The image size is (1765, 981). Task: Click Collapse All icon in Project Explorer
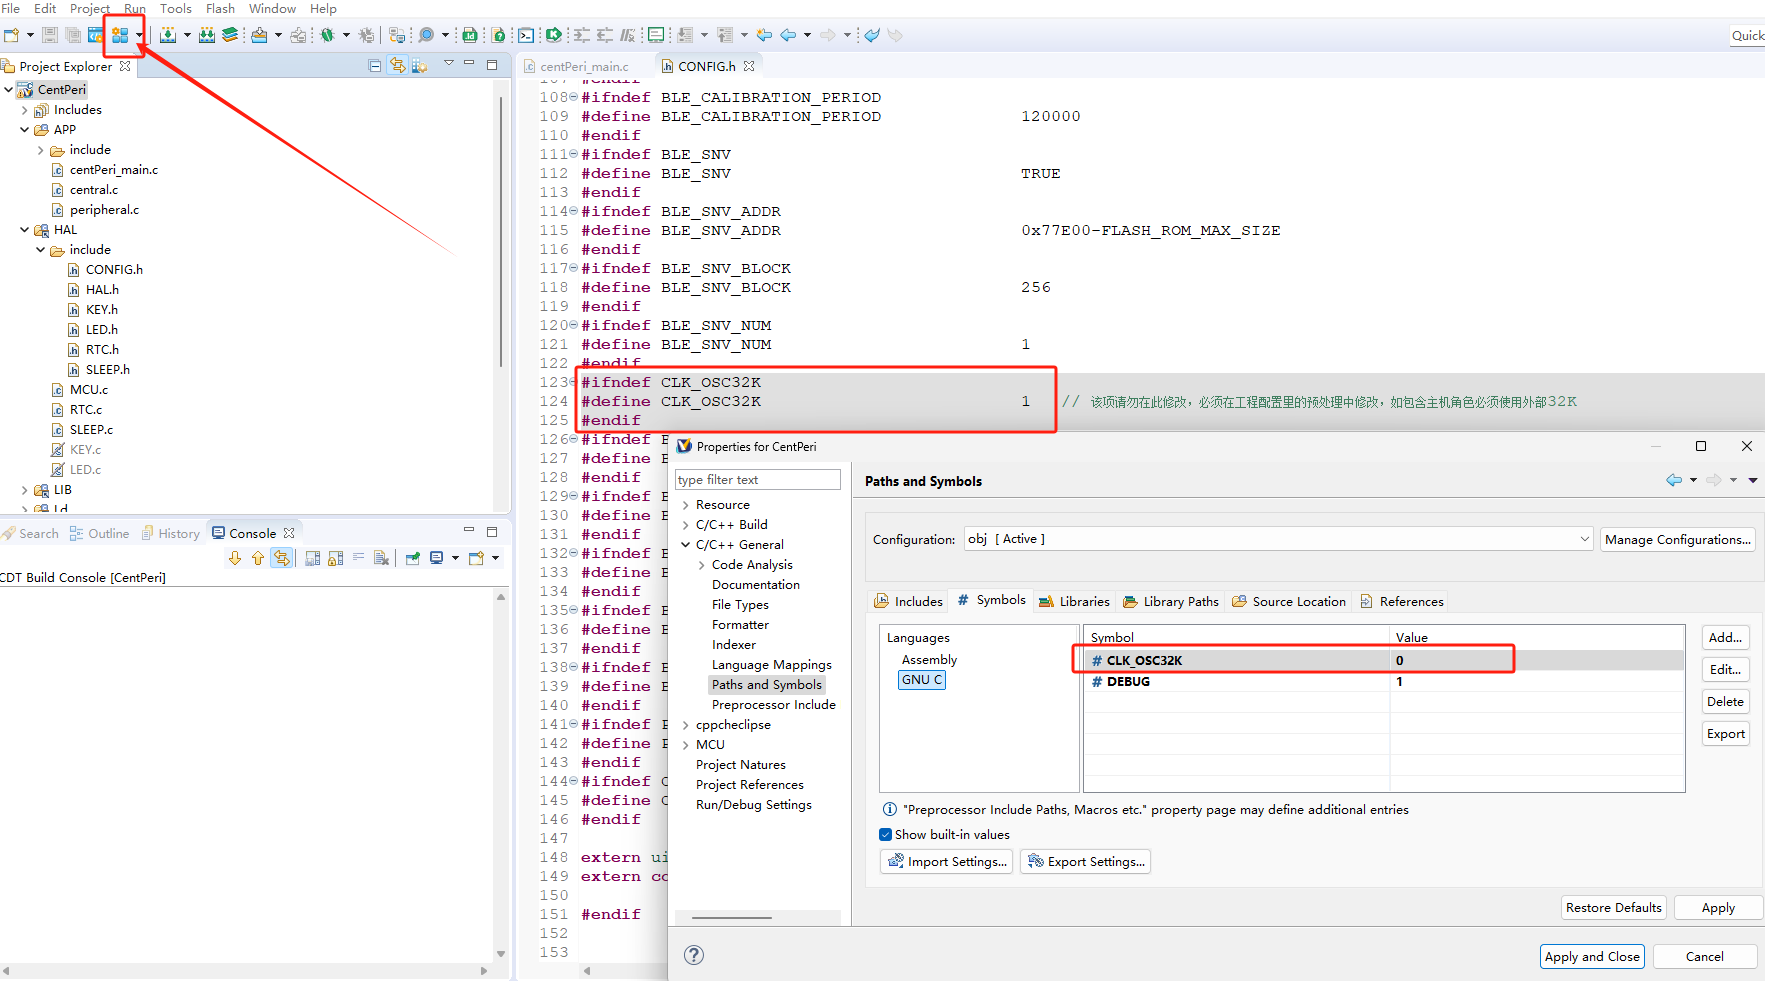(375, 66)
